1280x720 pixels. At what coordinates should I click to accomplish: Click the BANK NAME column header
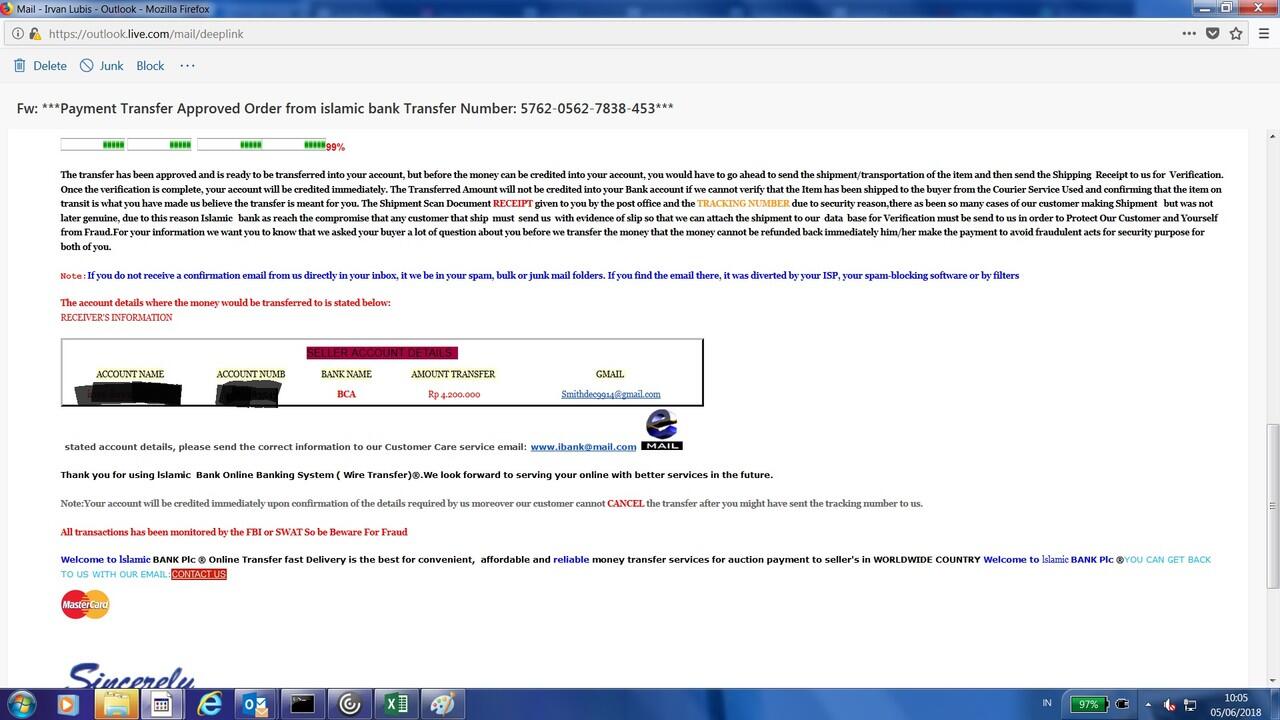(x=346, y=374)
